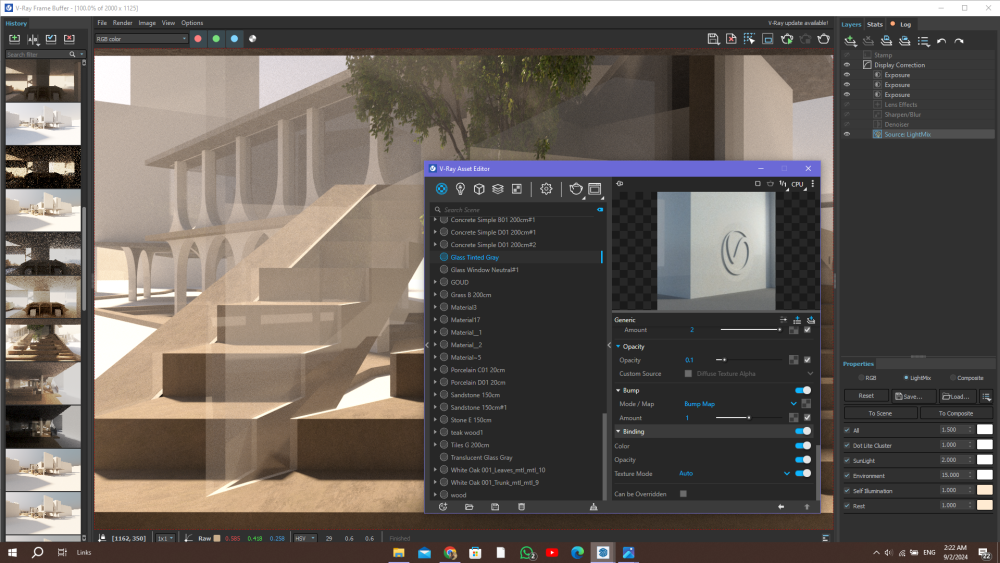Click the undo arrow in the Layers panel

coord(942,41)
